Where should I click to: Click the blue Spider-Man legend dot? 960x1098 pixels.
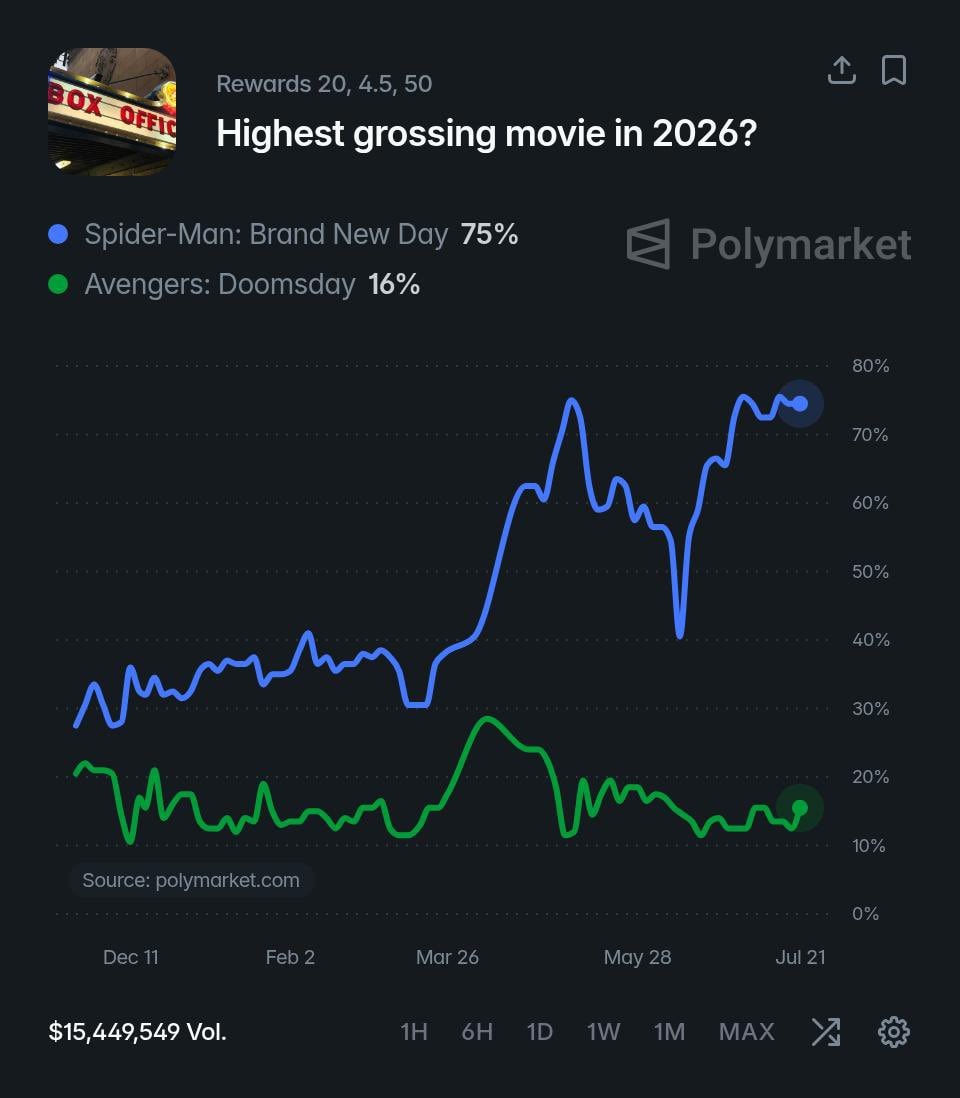pos(58,234)
